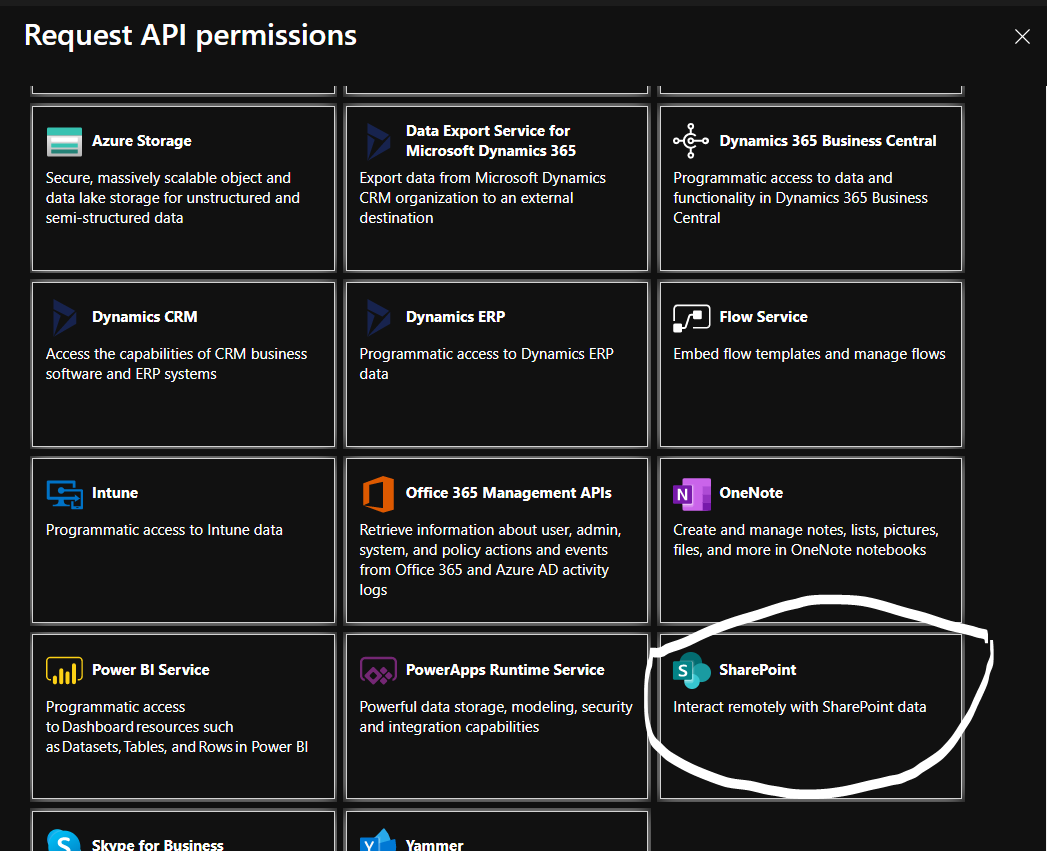Select the Azure Storage title
Image resolution: width=1047 pixels, height=851 pixels.
tap(142, 141)
